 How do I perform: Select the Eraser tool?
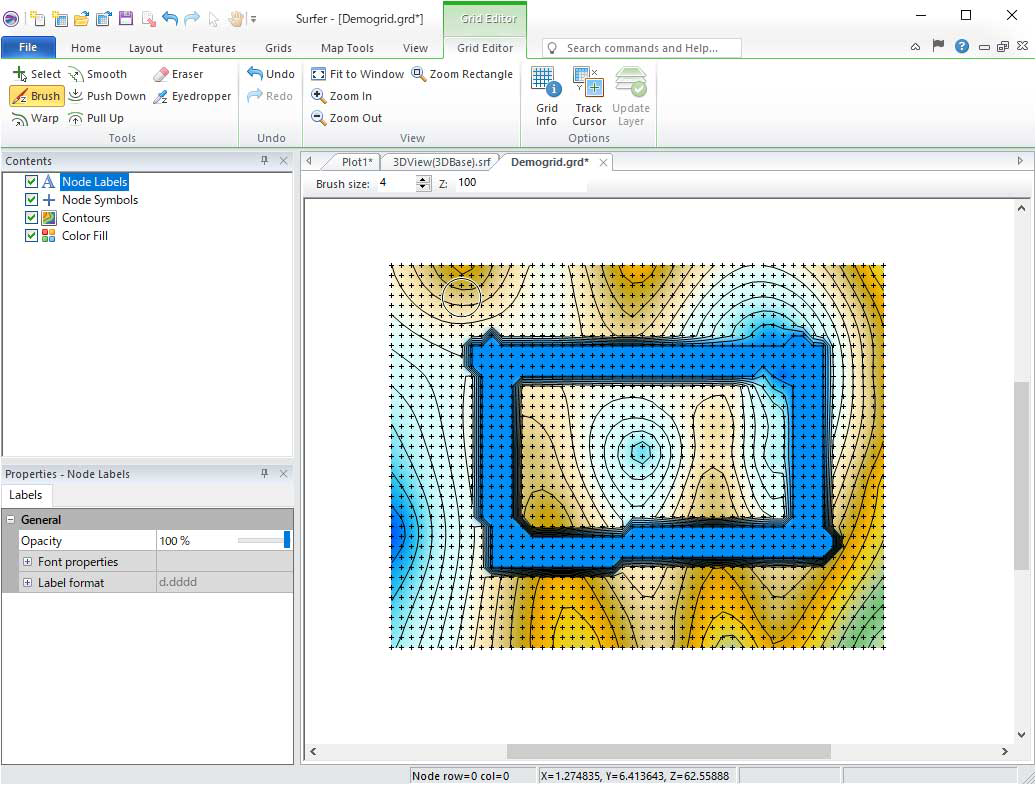[178, 74]
